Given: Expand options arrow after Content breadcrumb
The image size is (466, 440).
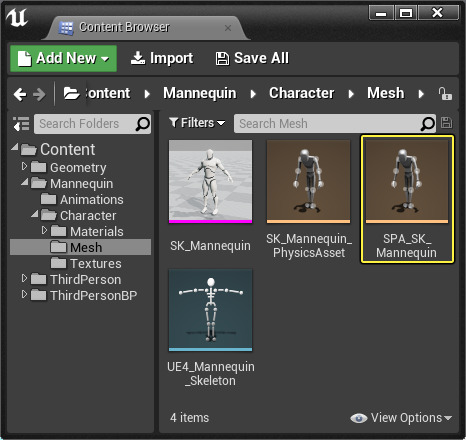Looking at the screenshot, I should tap(147, 94).
